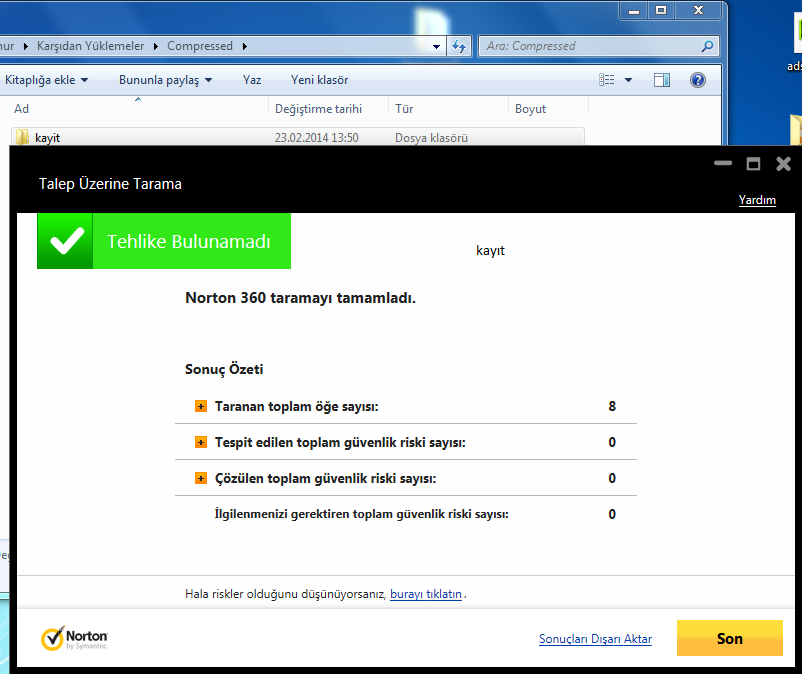Image resolution: width=802 pixels, height=674 pixels.
Task: Select the kayit folder in Explorer
Action: (298, 137)
